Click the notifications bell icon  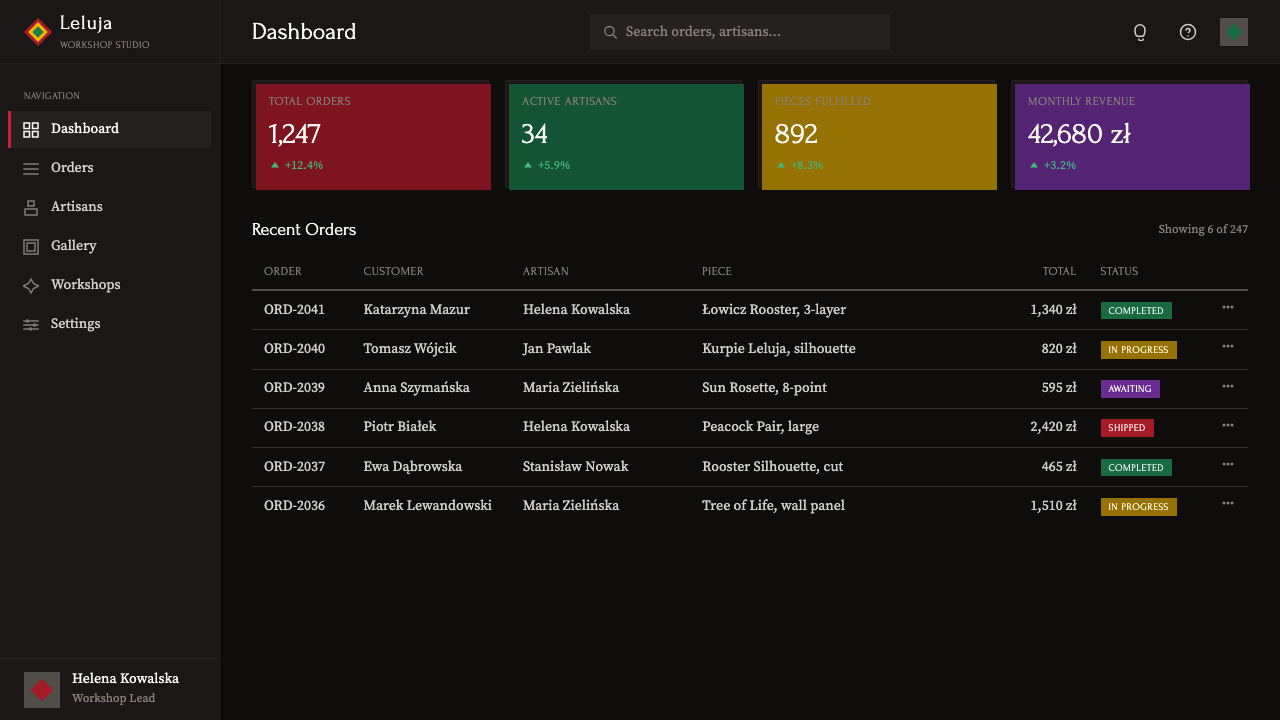(1140, 32)
